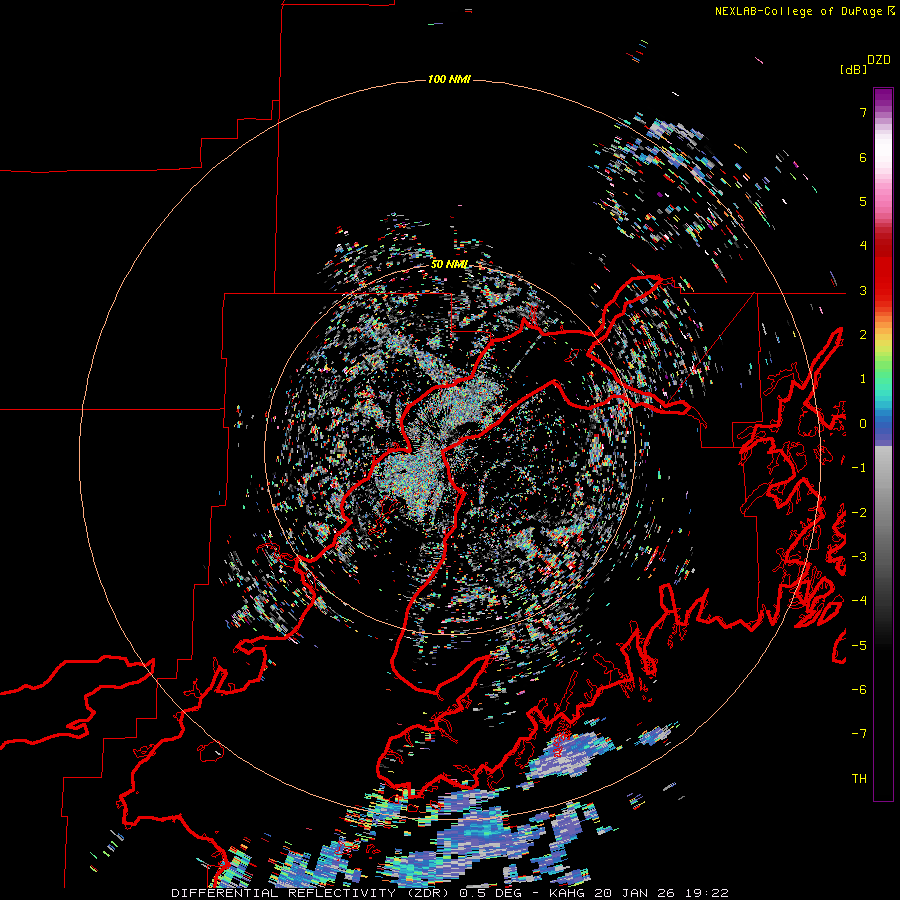900x900 pixels.
Task: Click the DZD legend title
Action: (879, 60)
